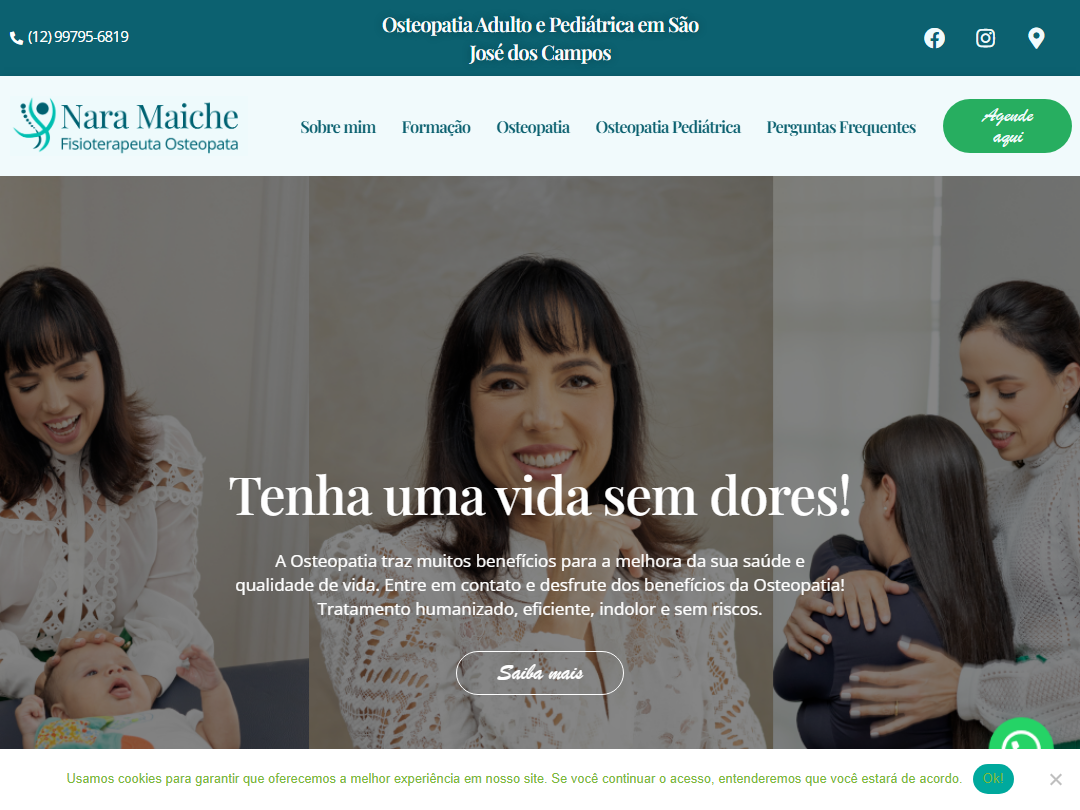
Task: Click the green Agende aqui button
Action: (x=1006, y=126)
